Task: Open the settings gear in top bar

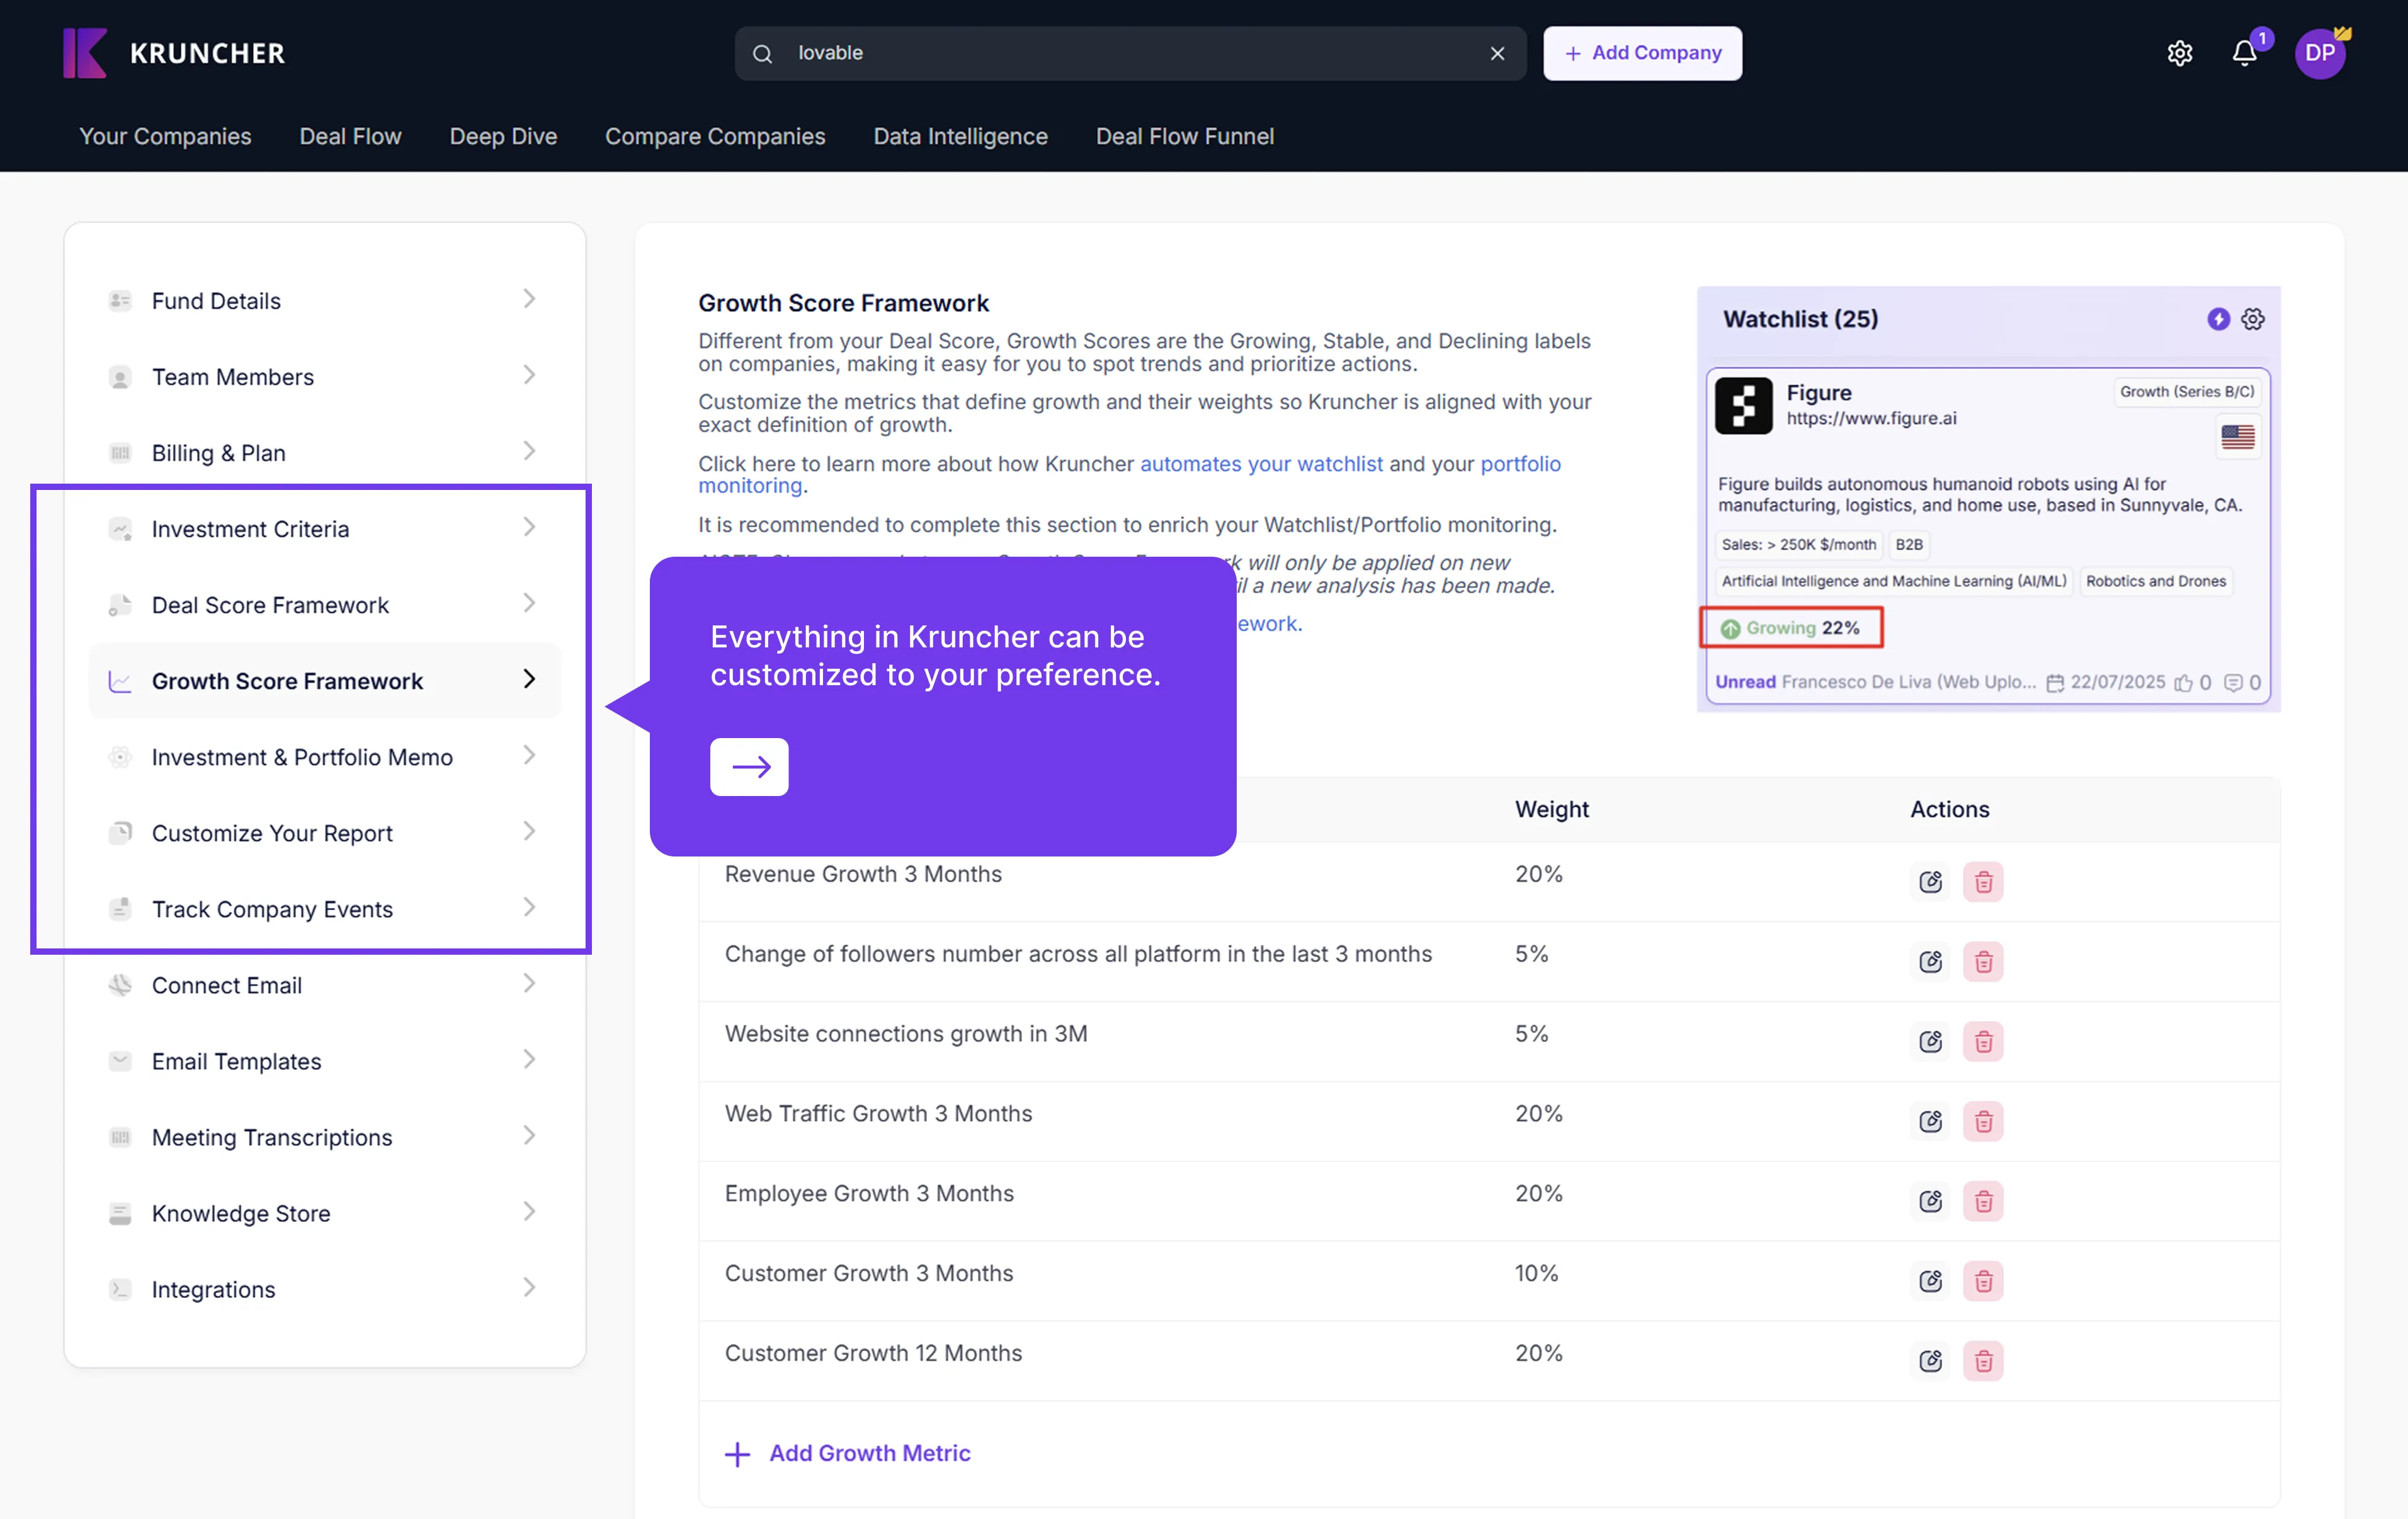Action: [2179, 53]
